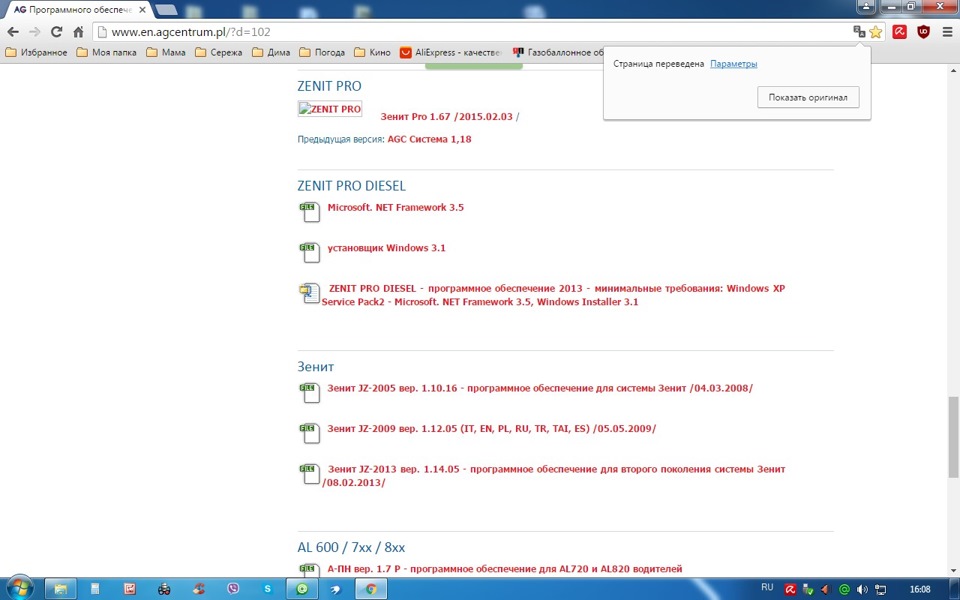Open Viber from the taskbar
Image resolution: width=960 pixels, height=600 pixels.
(233, 589)
